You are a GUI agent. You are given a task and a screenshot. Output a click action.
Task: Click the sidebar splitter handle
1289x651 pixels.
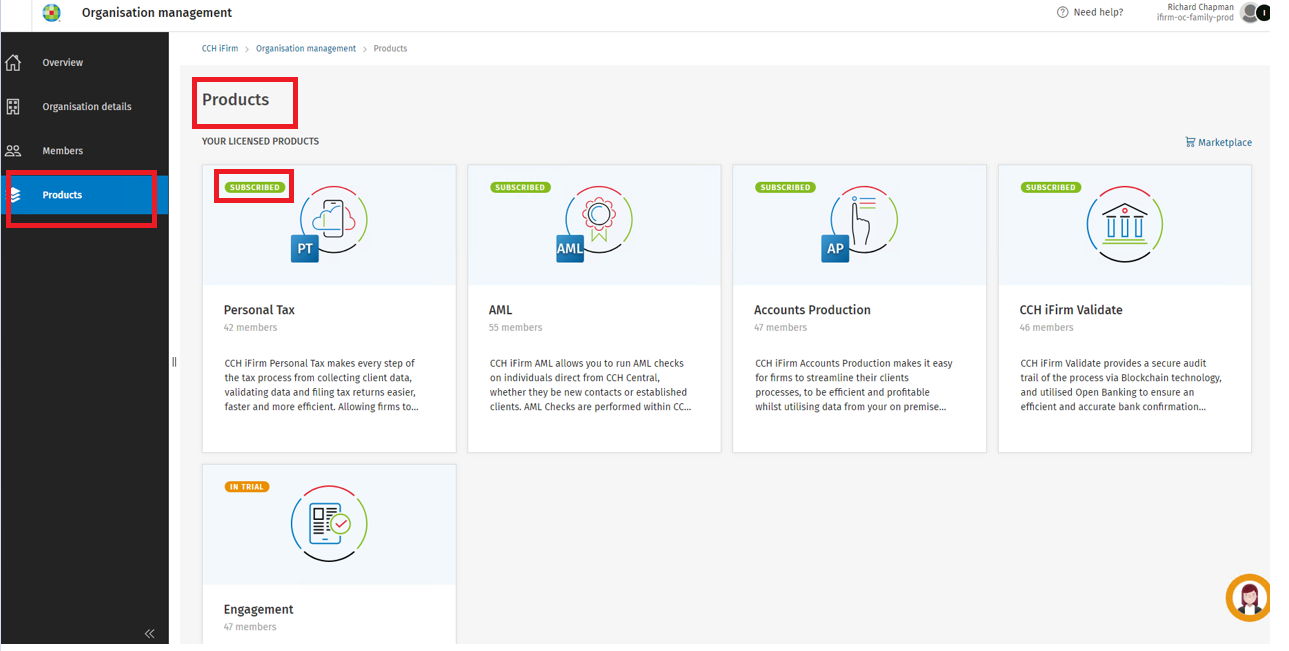(174, 362)
